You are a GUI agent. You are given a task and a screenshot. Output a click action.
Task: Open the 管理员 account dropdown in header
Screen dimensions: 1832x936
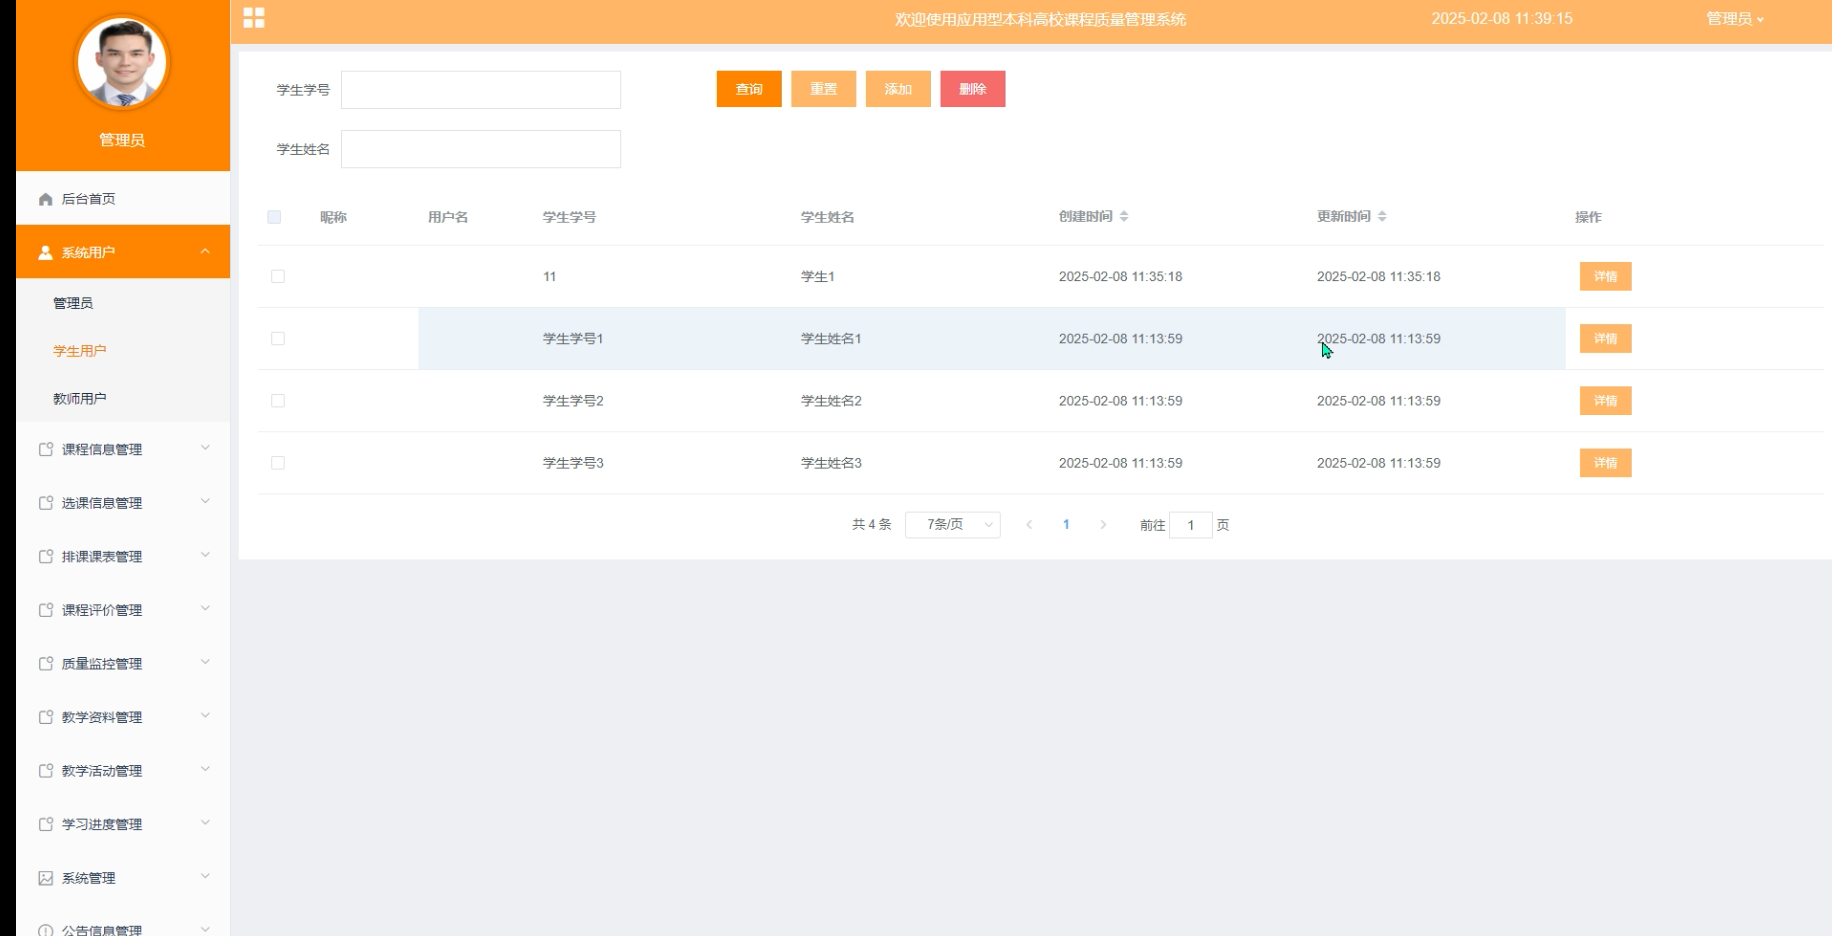point(1735,19)
